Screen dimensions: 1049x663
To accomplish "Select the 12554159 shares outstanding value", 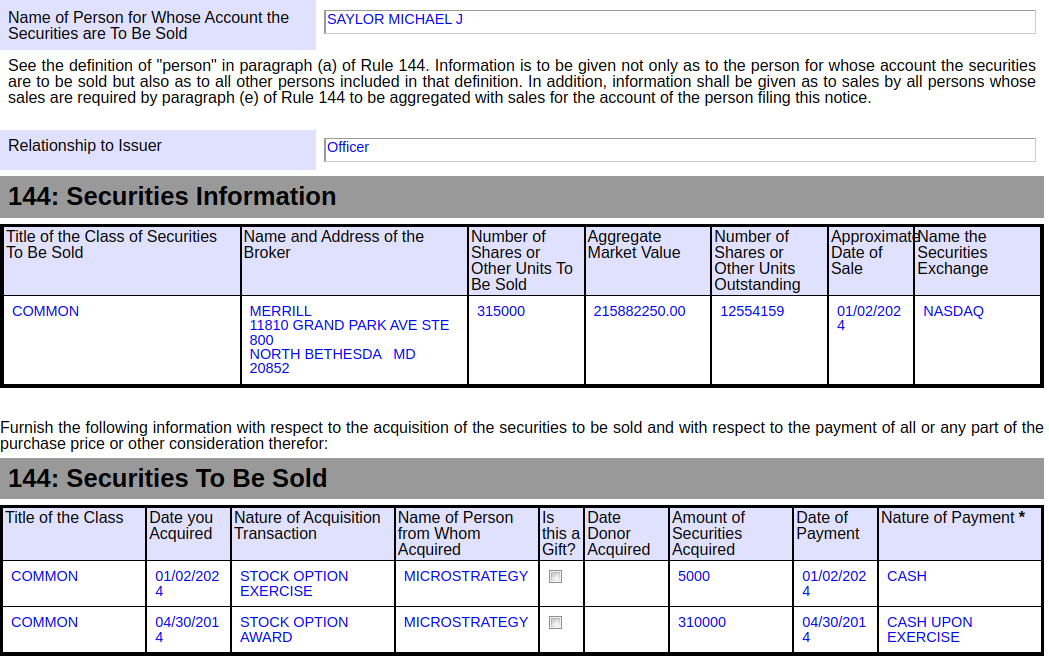I will [752, 311].
